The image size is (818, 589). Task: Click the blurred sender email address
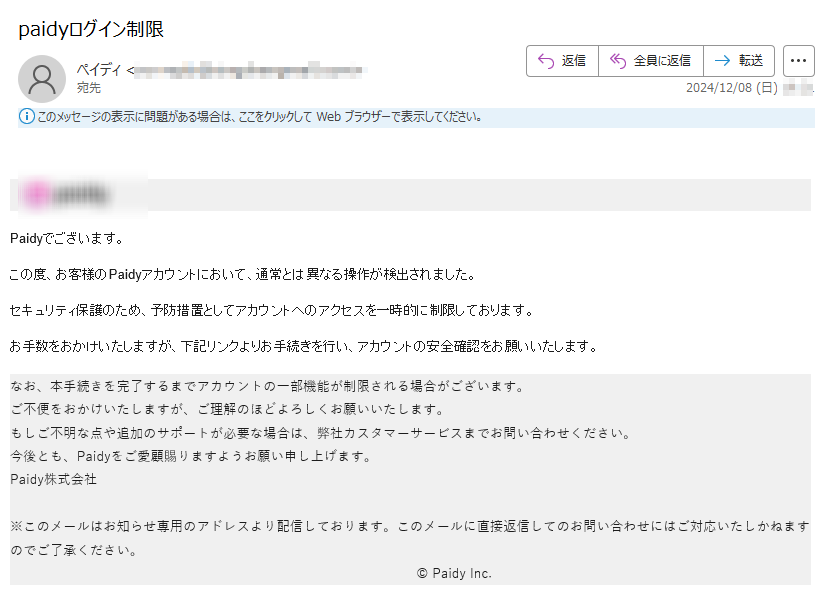click(248, 69)
